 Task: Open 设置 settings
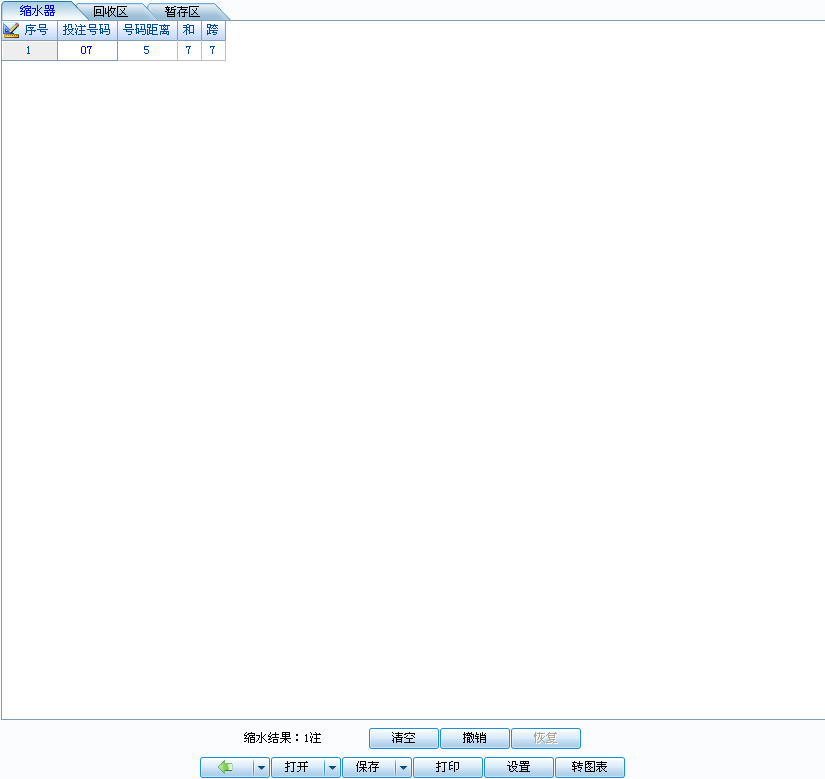[518, 767]
